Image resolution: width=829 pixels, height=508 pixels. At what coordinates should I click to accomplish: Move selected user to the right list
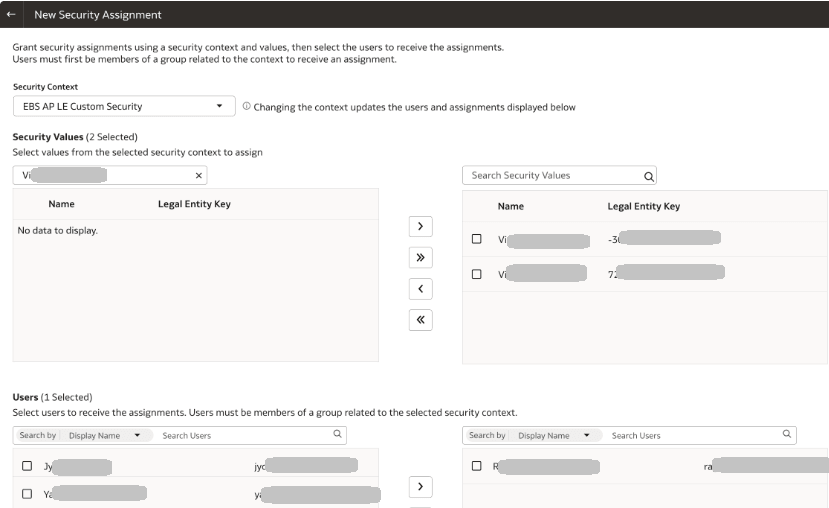pyautogui.click(x=420, y=487)
